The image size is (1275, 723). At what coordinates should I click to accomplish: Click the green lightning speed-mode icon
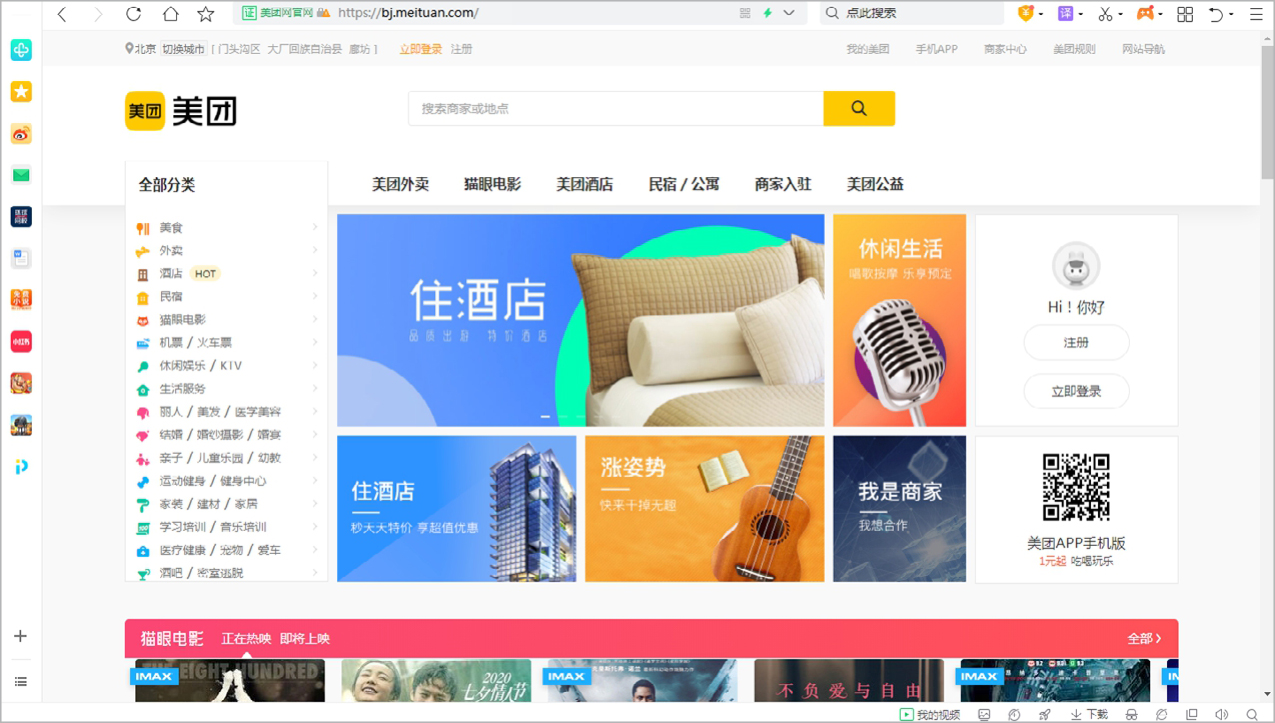pos(768,14)
